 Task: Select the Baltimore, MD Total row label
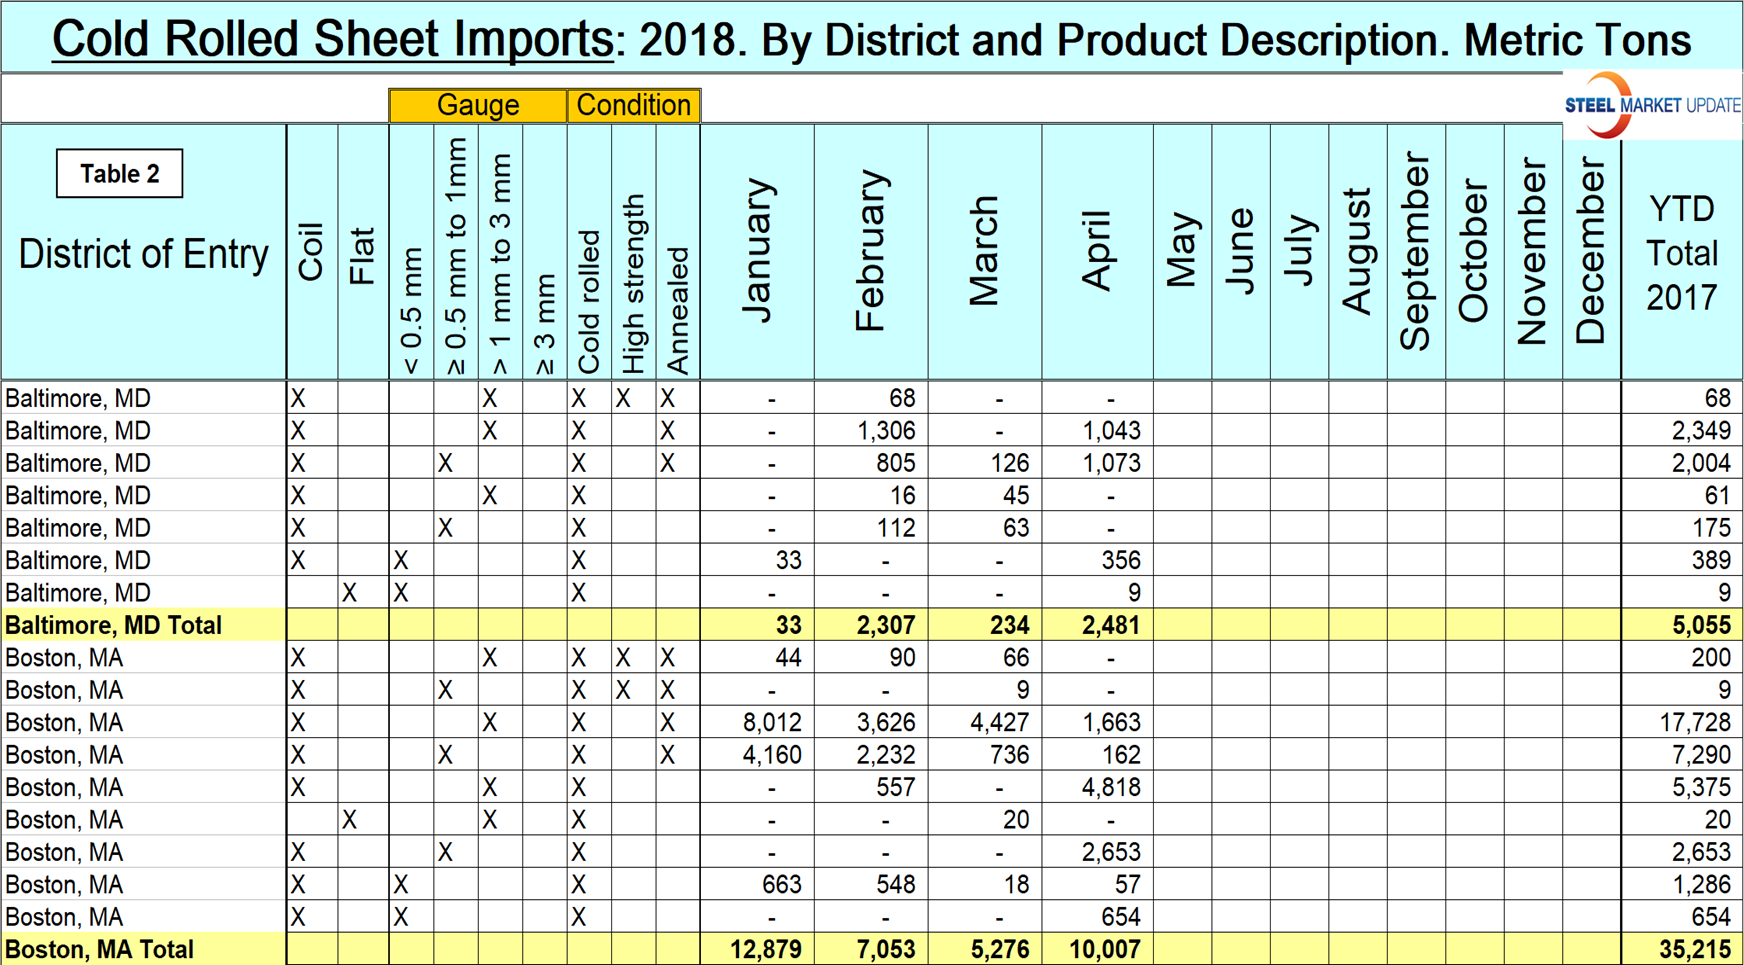114,626
